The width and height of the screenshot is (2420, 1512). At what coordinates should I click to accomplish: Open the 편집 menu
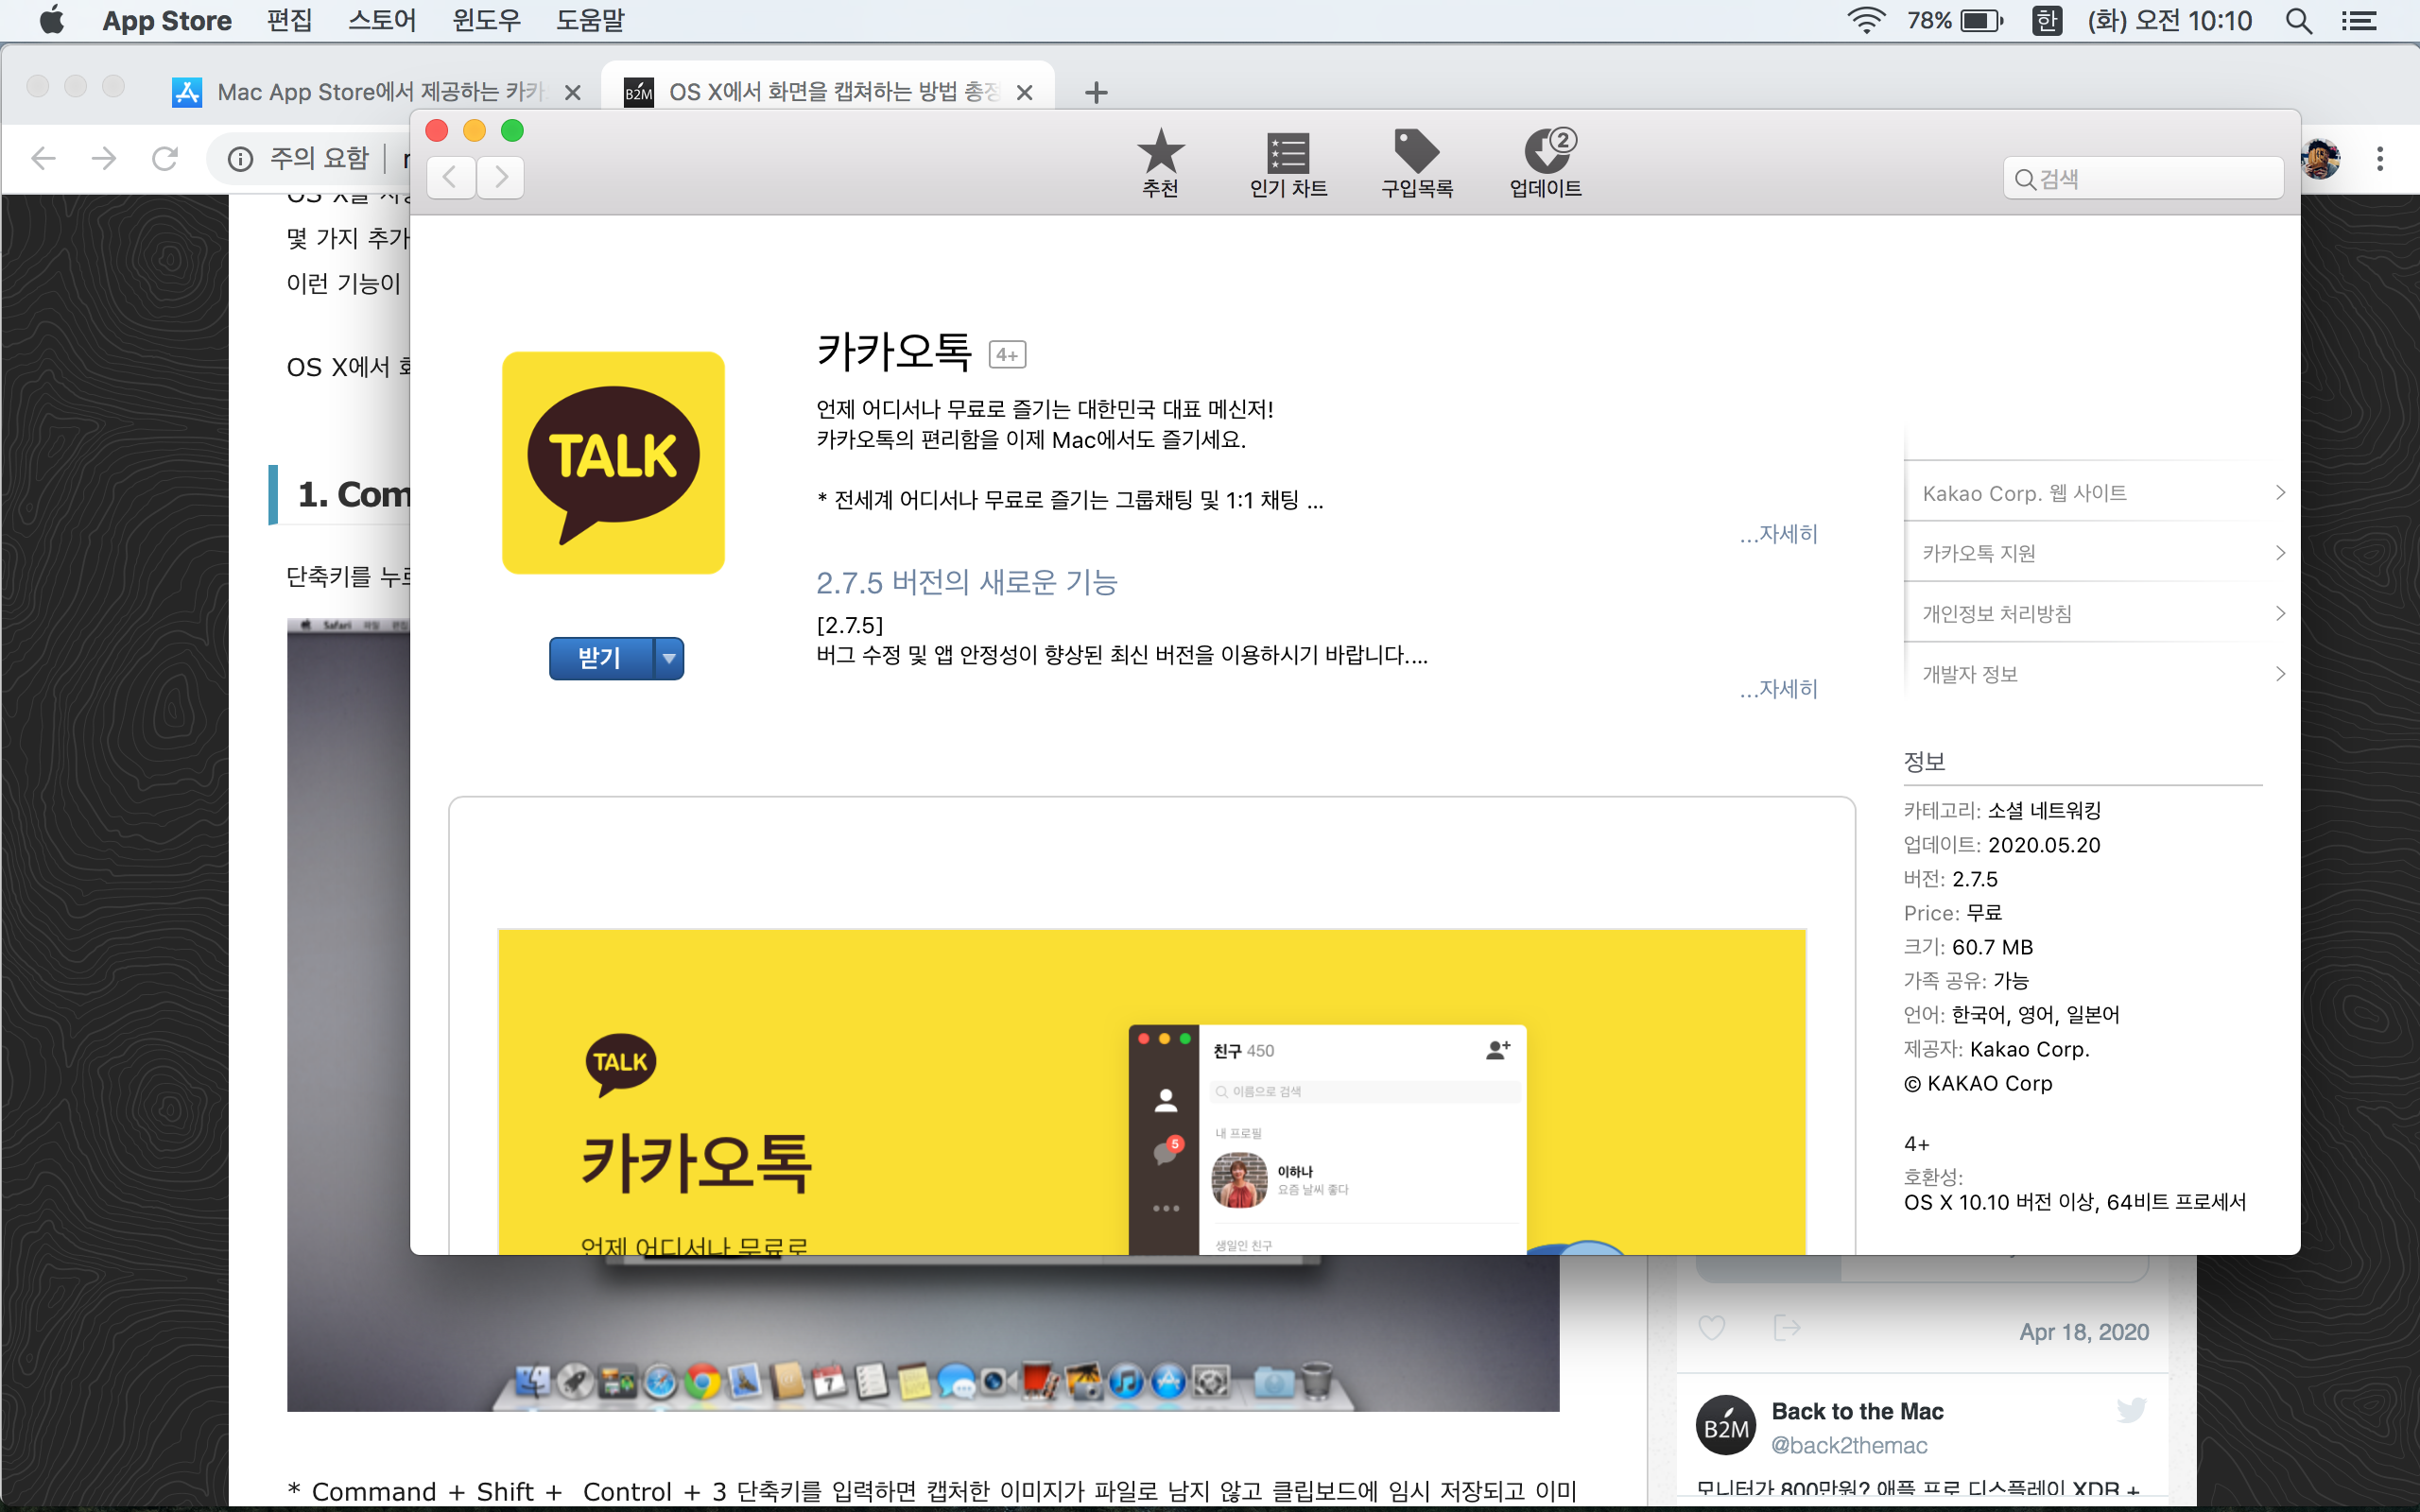click(x=290, y=20)
